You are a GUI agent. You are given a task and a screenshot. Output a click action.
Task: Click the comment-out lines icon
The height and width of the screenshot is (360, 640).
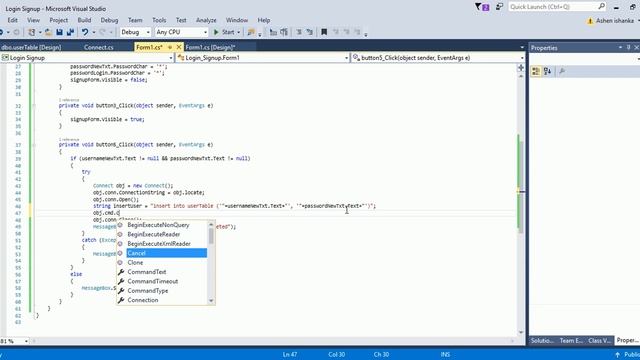point(299,32)
